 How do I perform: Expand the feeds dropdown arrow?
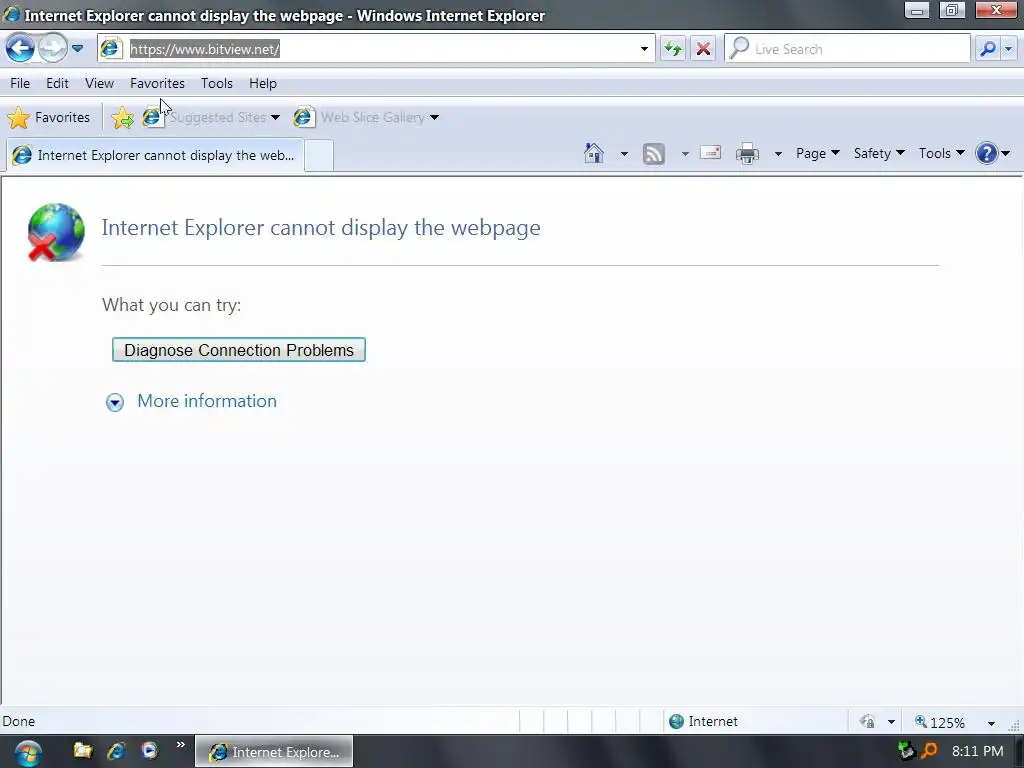[685, 154]
